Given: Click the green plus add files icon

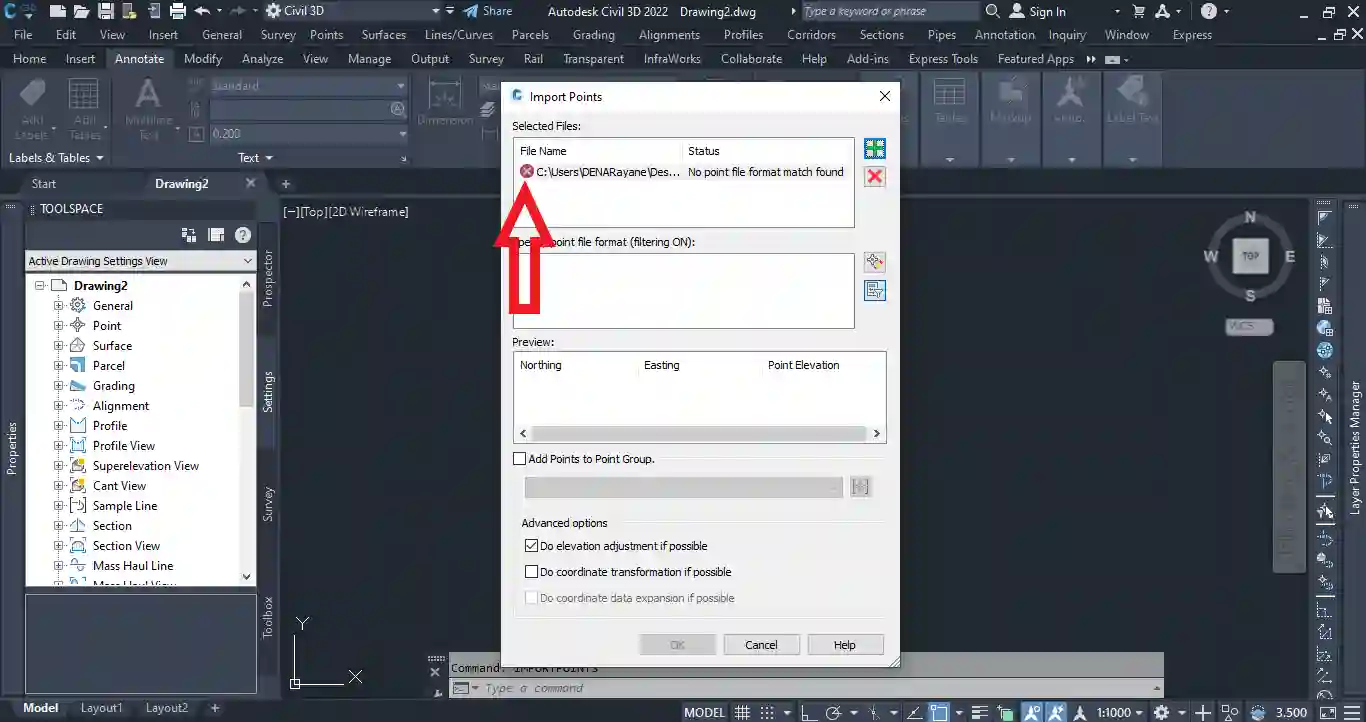Looking at the screenshot, I should click(874, 149).
